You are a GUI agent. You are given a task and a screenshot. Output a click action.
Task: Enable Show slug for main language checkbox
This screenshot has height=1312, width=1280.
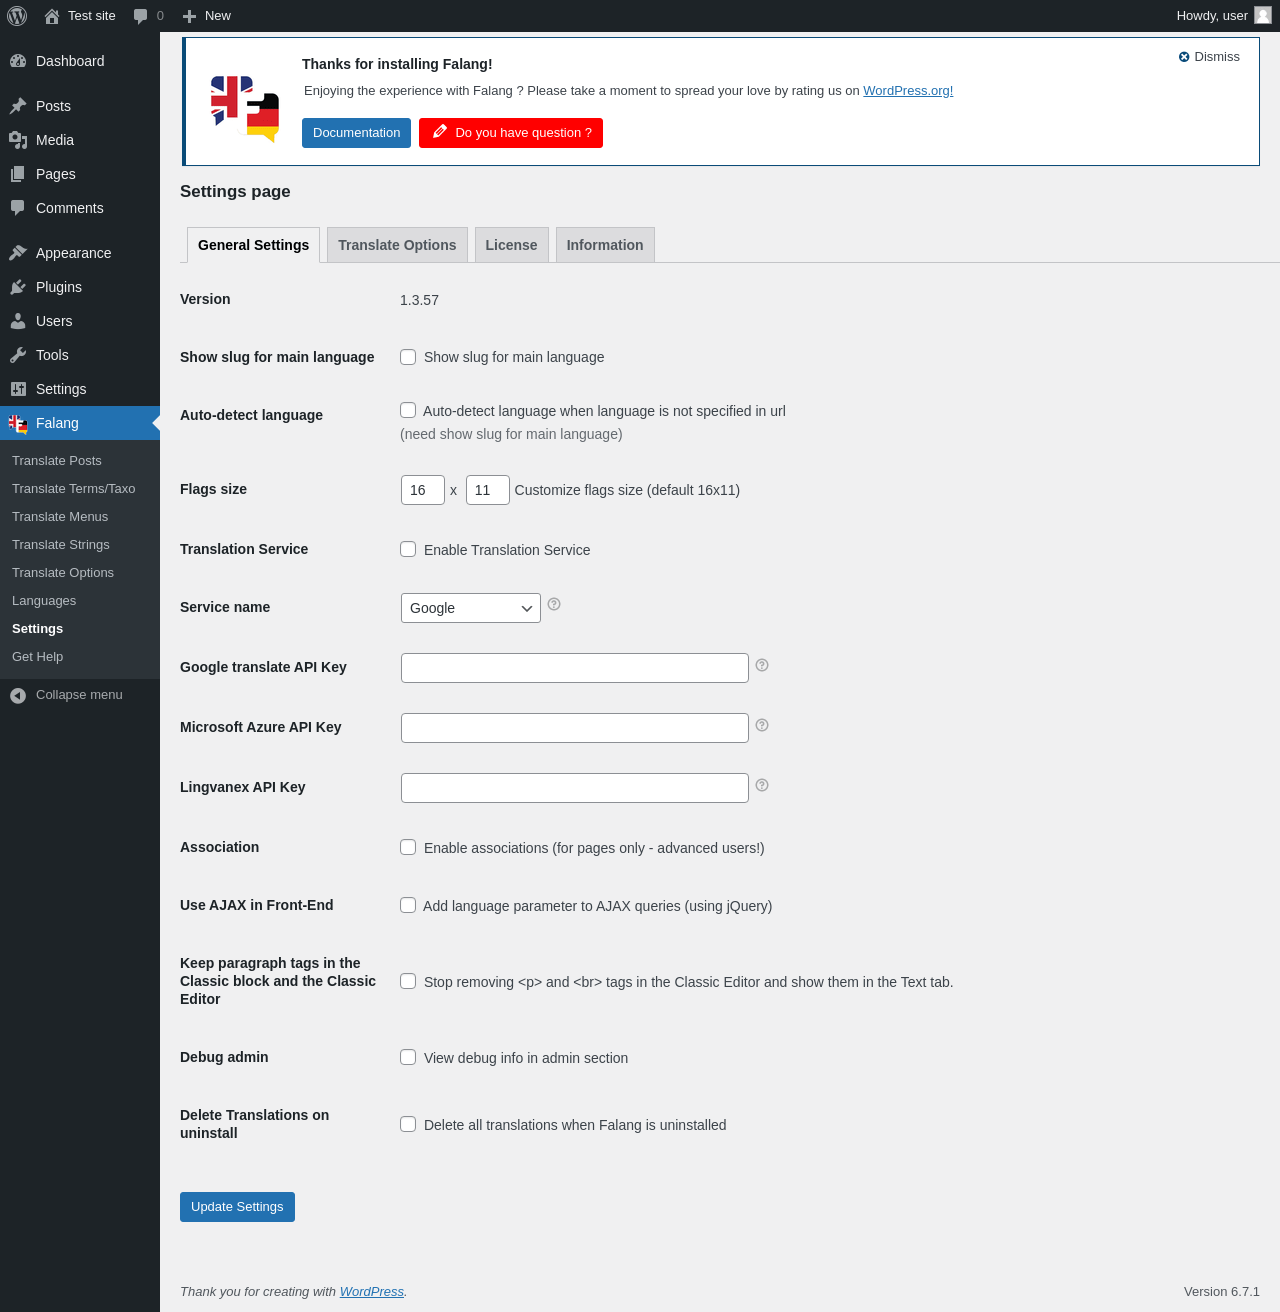point(408,357)
